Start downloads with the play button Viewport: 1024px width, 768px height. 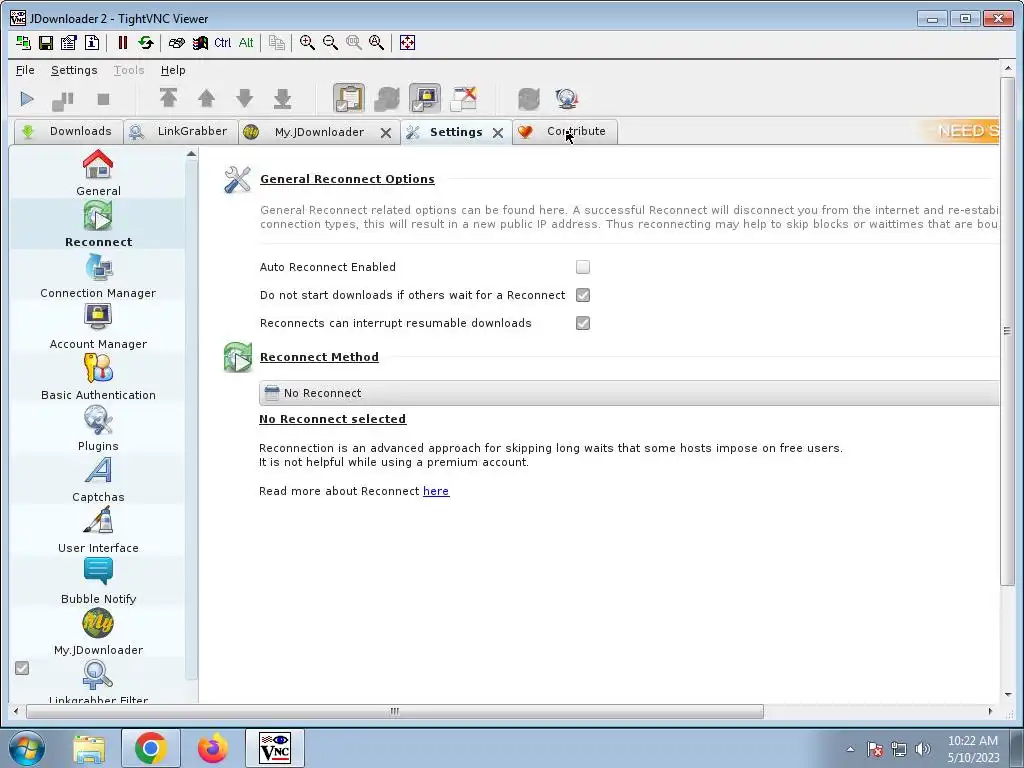click(27, 99)
